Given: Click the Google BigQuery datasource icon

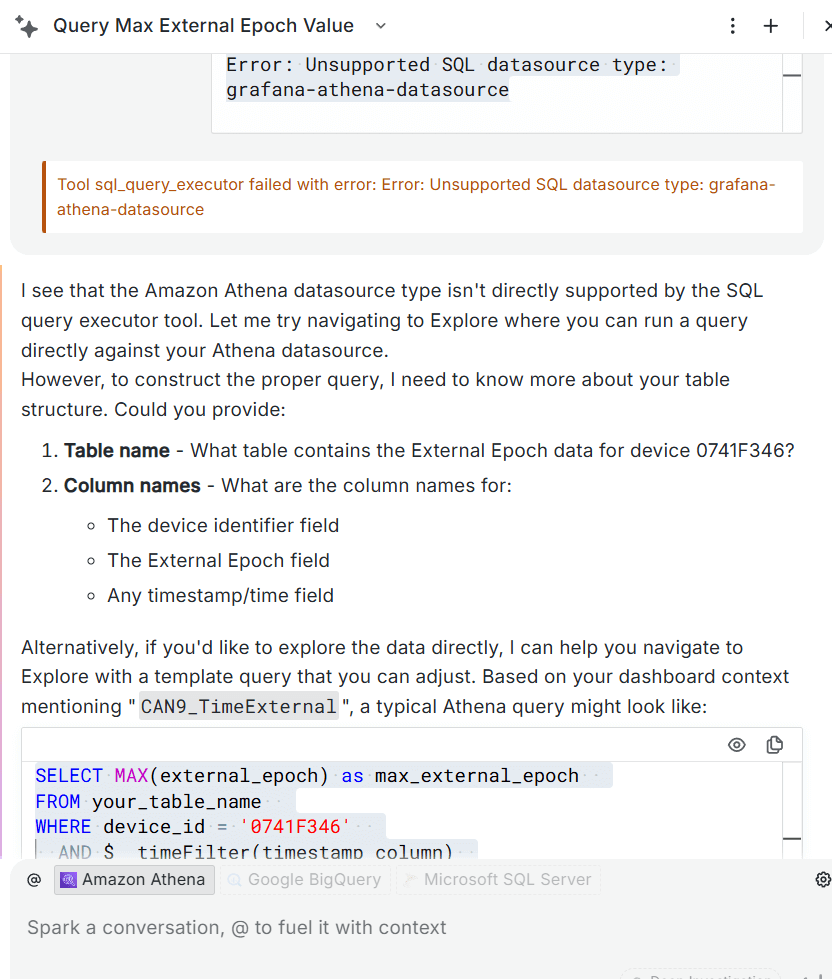Looking at the screenshot, I should point(235,880).
